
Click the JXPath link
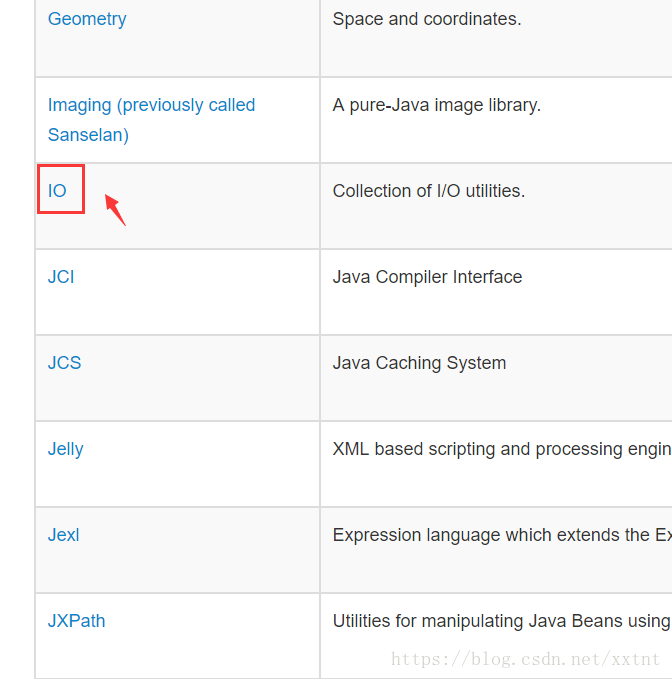76,621
